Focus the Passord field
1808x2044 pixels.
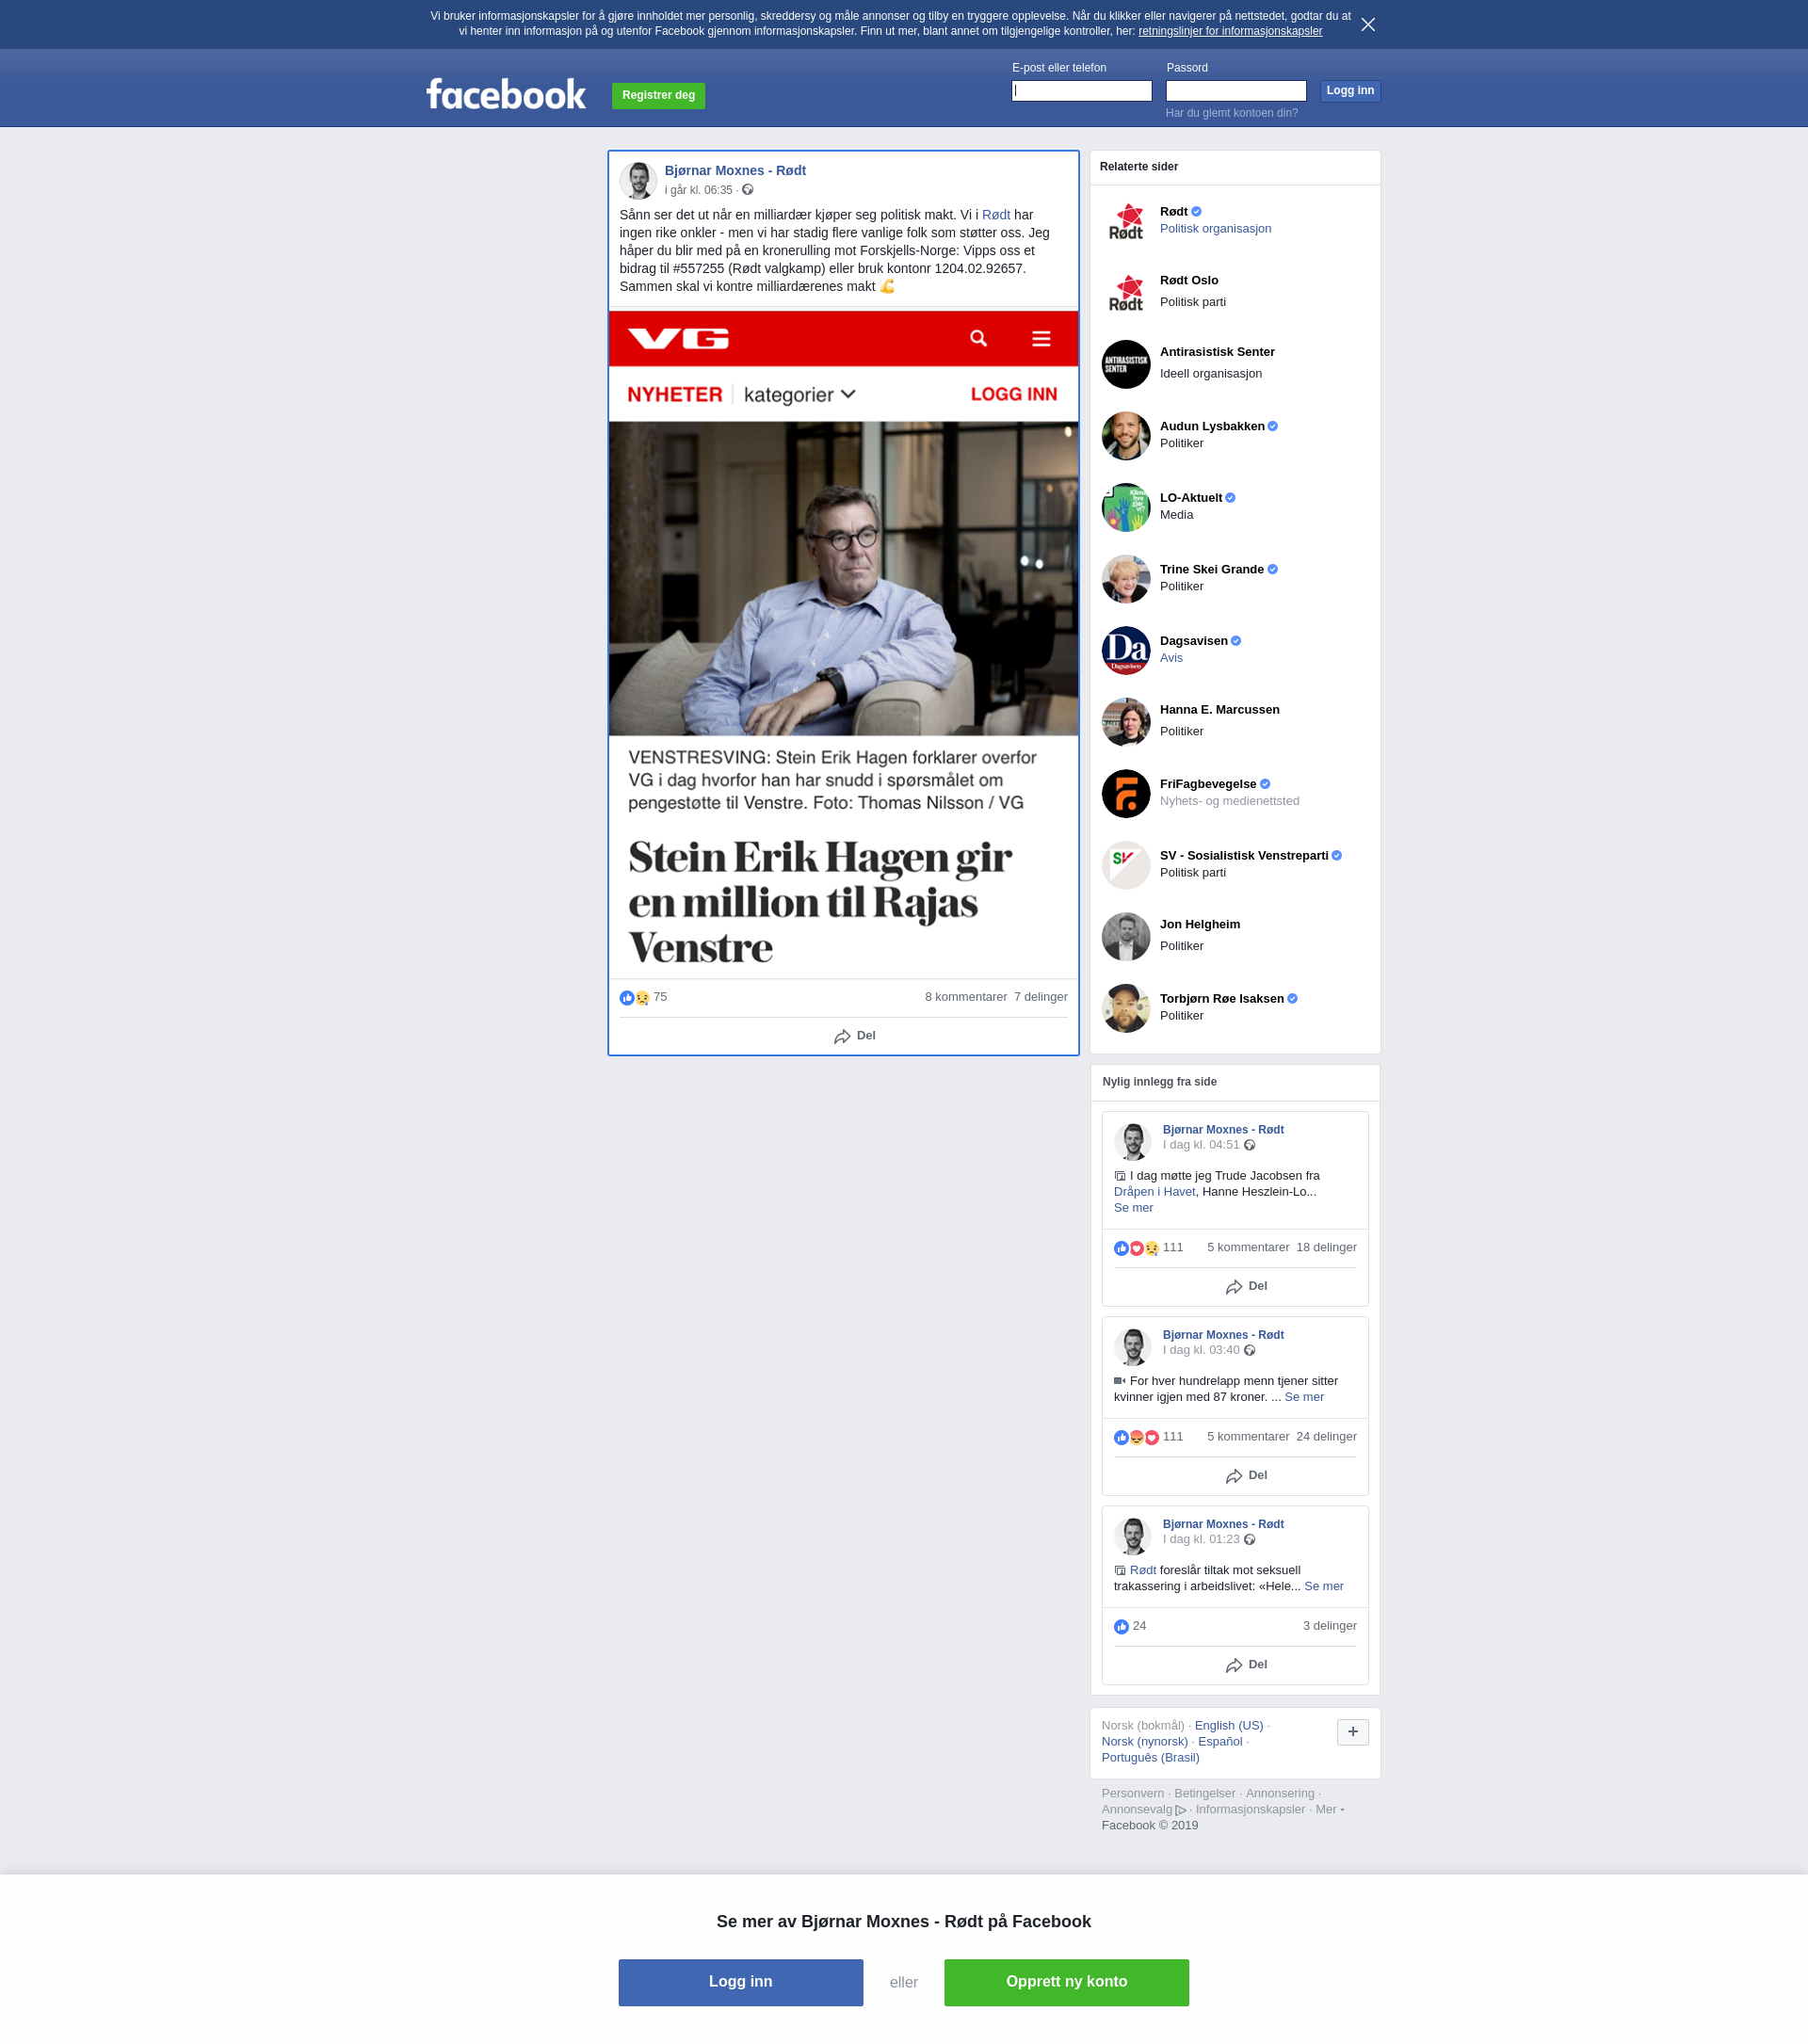pos(1236,91)
